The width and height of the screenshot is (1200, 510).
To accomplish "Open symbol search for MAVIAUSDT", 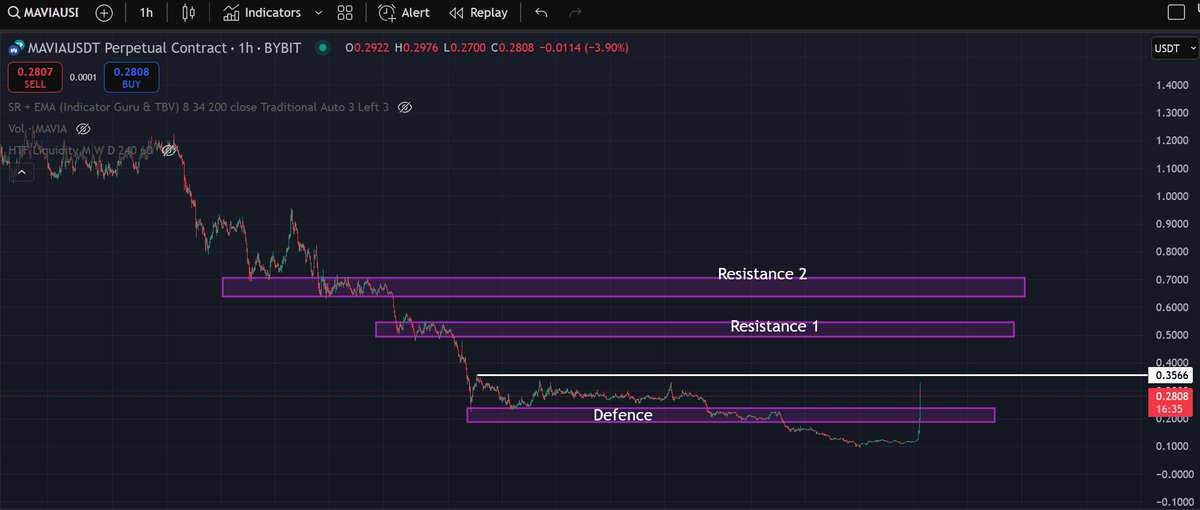I will coord(45,13).
